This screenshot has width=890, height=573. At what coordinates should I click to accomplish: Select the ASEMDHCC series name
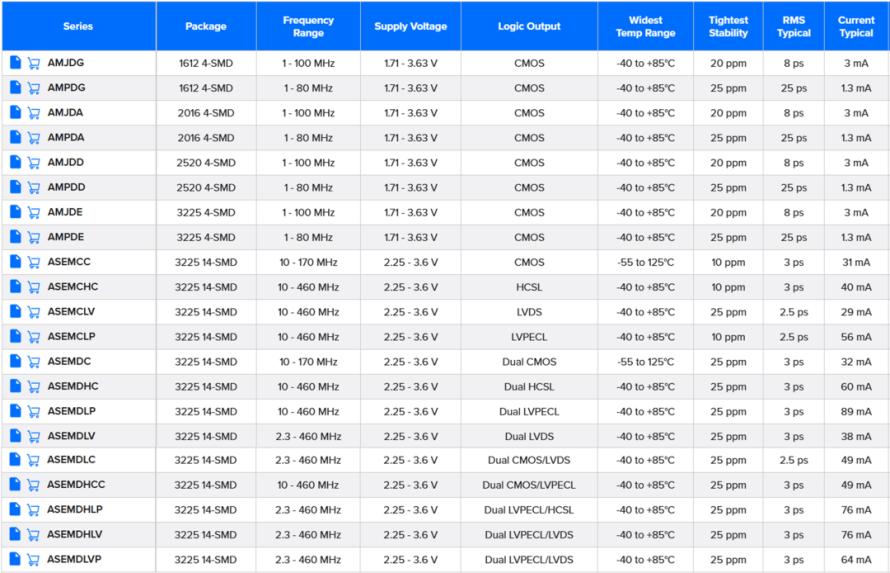(75, 485)
